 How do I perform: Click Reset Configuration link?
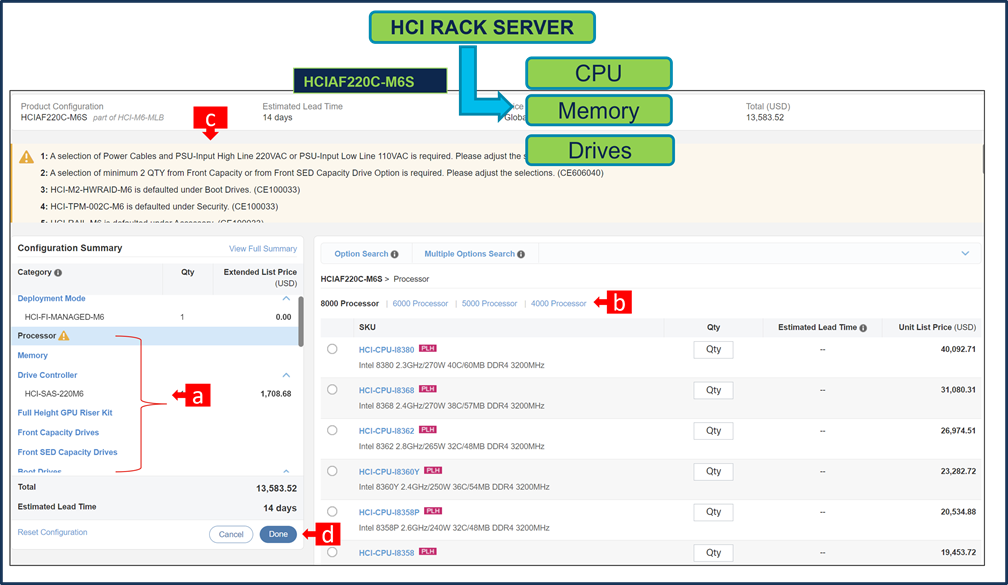tap(52, 532)
